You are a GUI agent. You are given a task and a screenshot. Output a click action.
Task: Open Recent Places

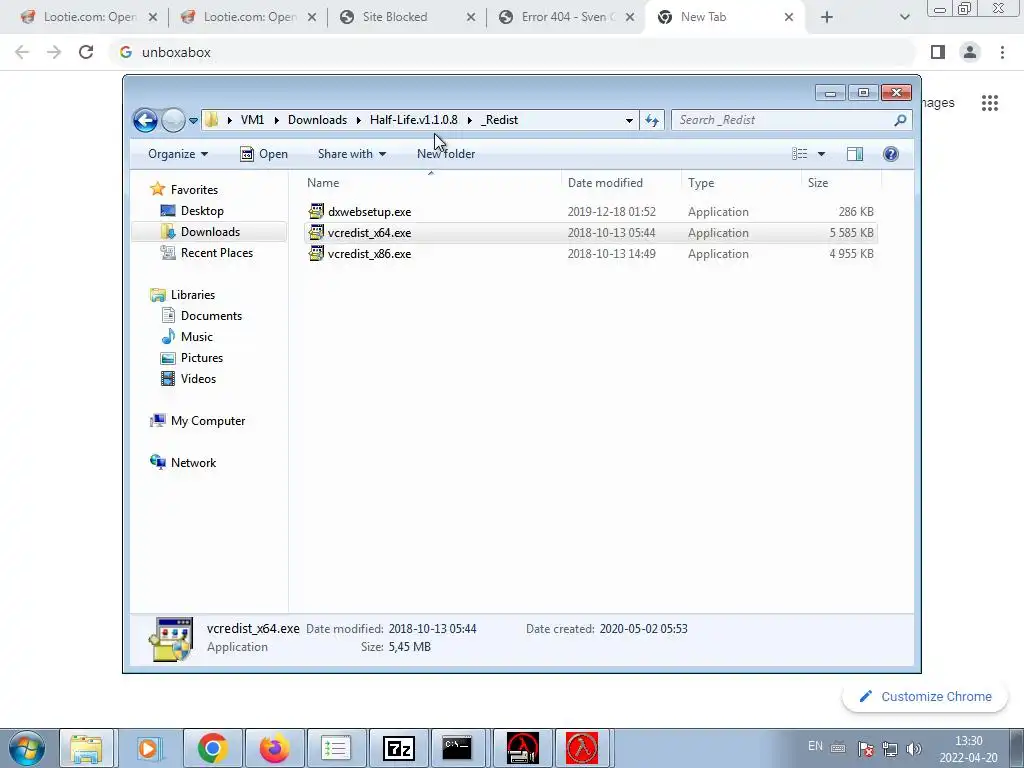coord(217,253)
